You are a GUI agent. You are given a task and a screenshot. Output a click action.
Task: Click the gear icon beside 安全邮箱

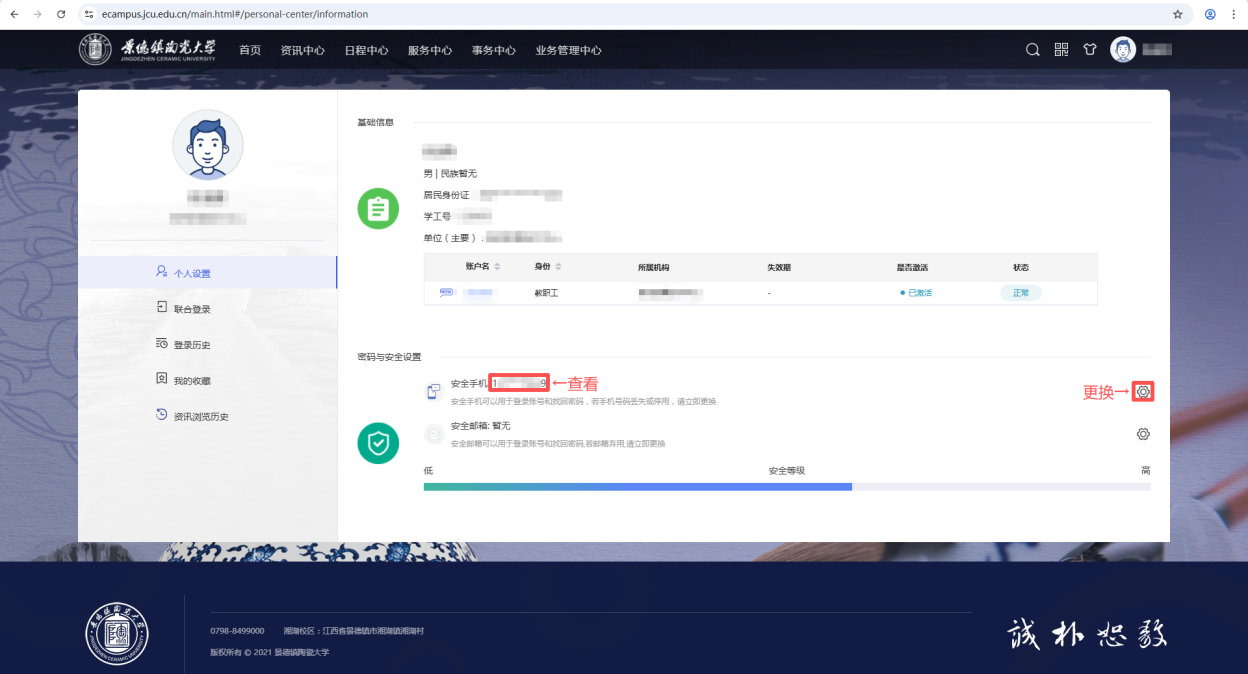tap(1143, 434)
